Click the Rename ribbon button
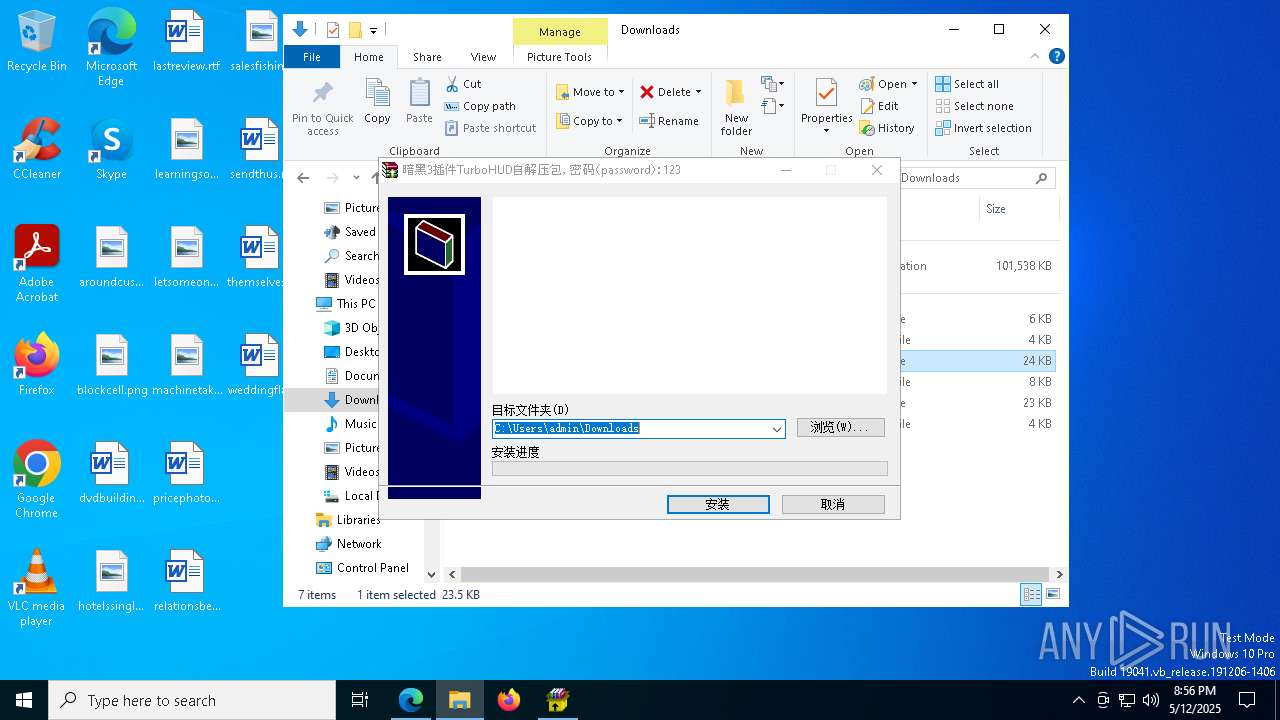 tap(669, 121)
